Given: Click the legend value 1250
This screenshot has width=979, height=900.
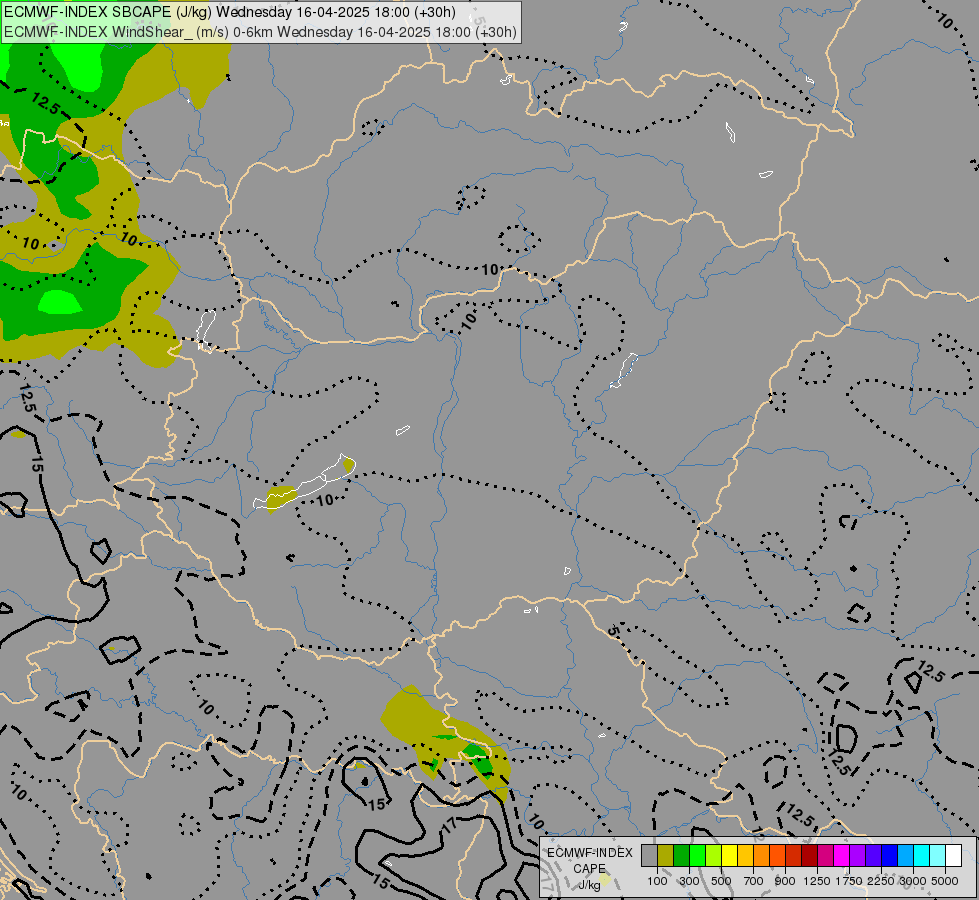Looking at the screenshot, I should click(x=817, y=881).
